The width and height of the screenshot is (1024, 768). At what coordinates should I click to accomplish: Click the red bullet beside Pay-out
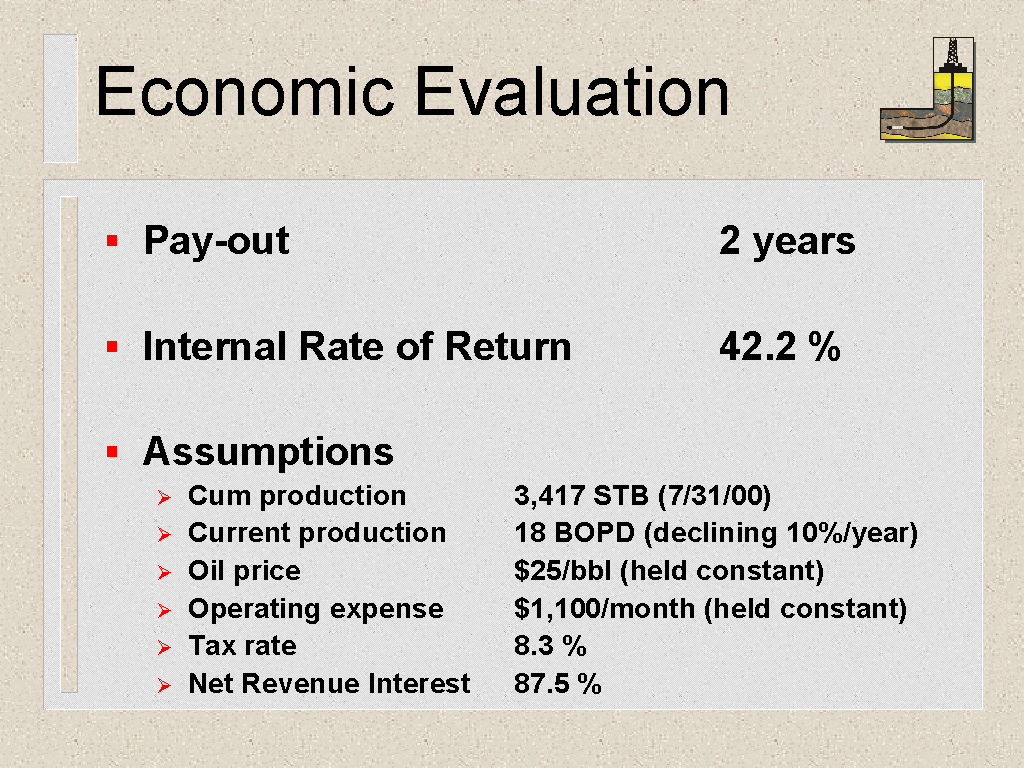112,241
